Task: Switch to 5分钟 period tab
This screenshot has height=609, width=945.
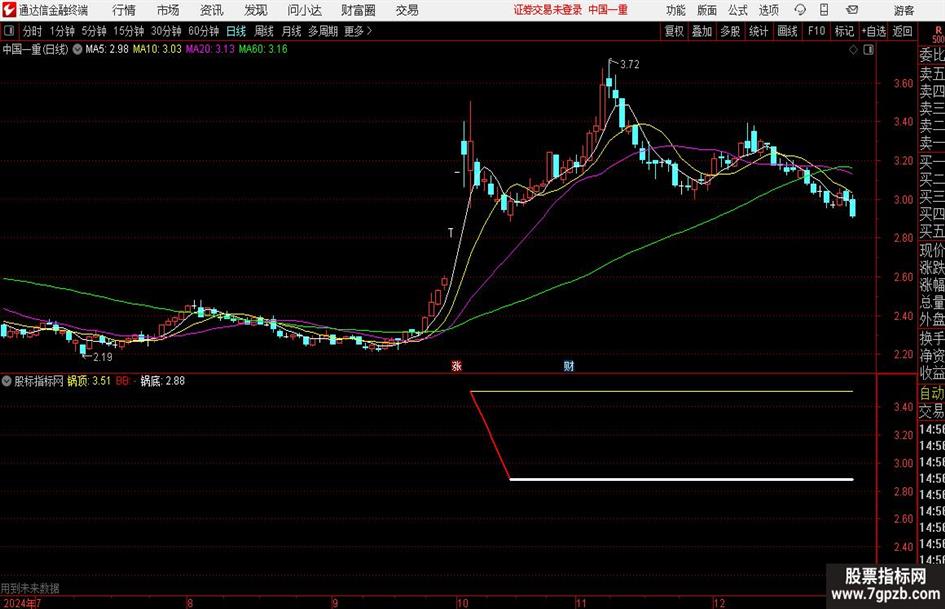Action: 93,31
